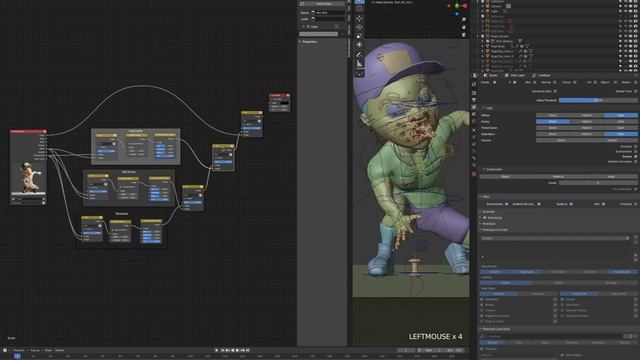Toggle the Denoising override checkbox
Screen dimensions: 640x360
[x=485, y=218]
